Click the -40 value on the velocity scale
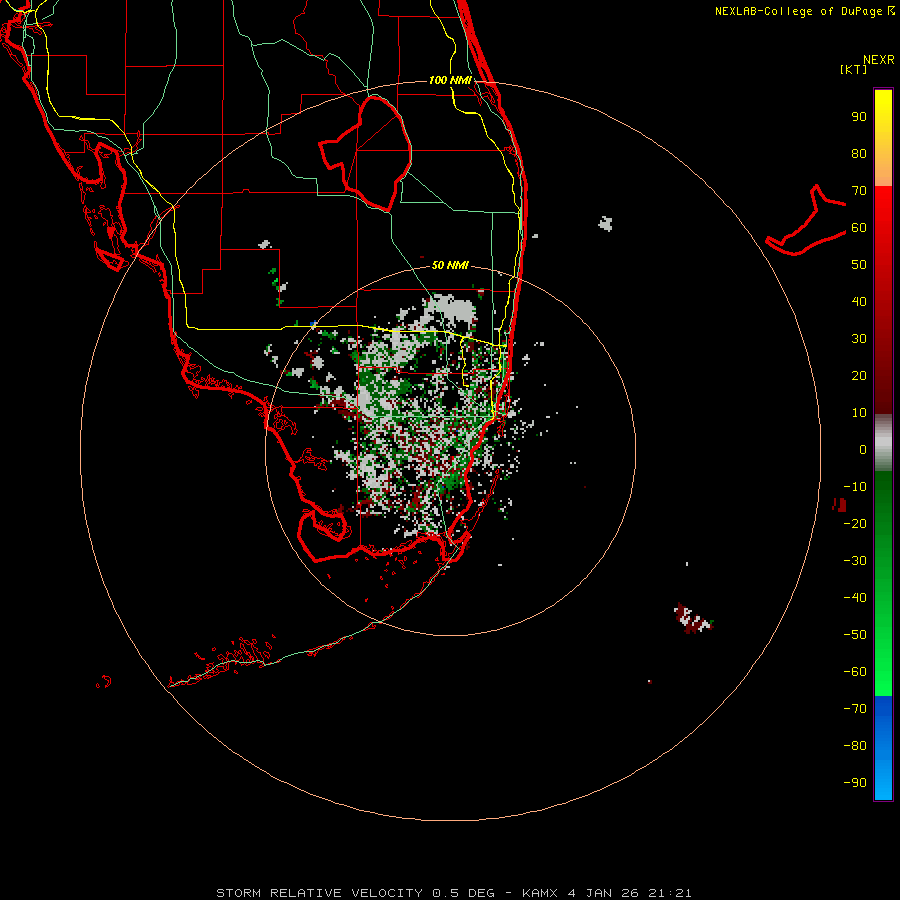Image resolution: width=900 pixels, height=900 pixels. coord(855,598)
